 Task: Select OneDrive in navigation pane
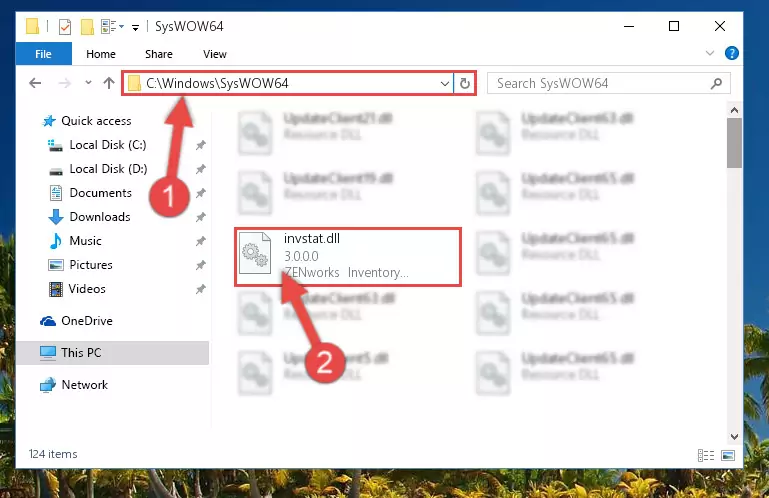click(87, 321)
